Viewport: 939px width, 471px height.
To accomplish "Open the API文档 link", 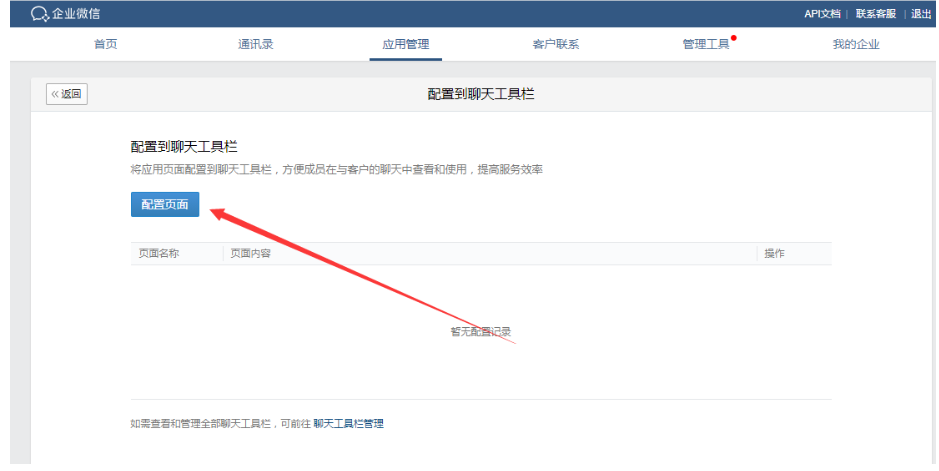I will coord(822,14).
